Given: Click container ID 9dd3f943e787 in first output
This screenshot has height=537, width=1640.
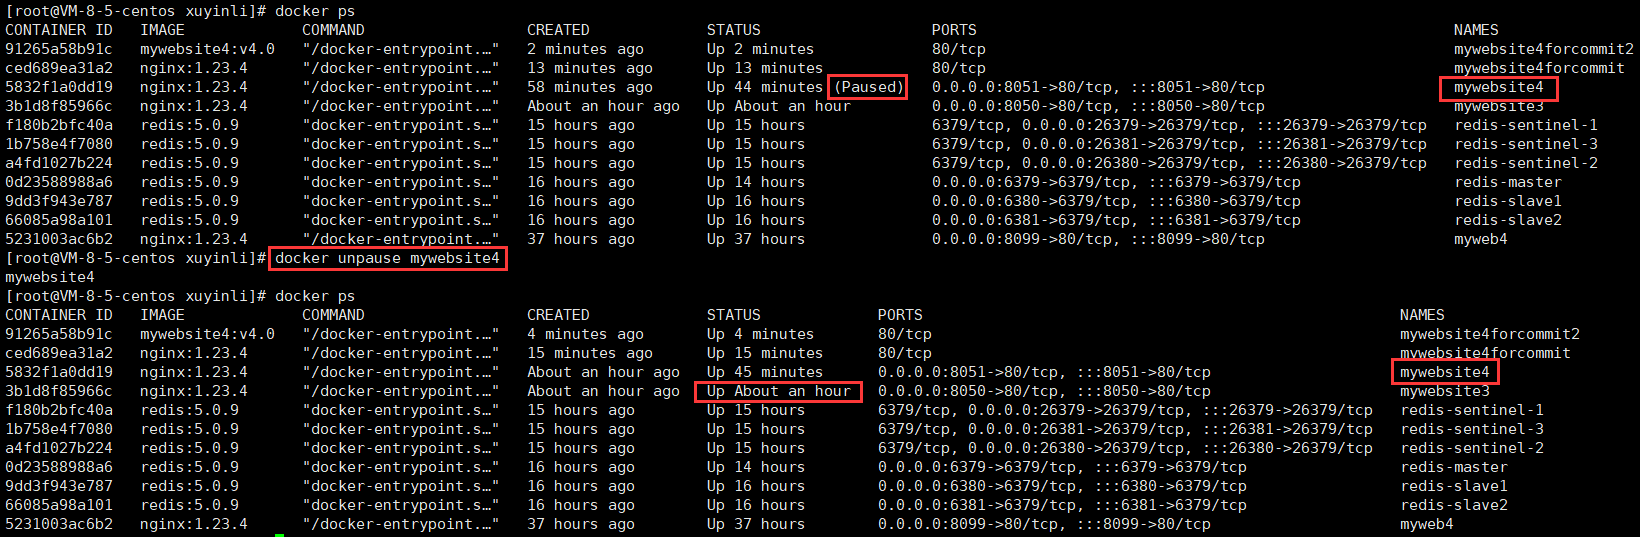Looking at the screenshot, I should [x=59, y=201].
